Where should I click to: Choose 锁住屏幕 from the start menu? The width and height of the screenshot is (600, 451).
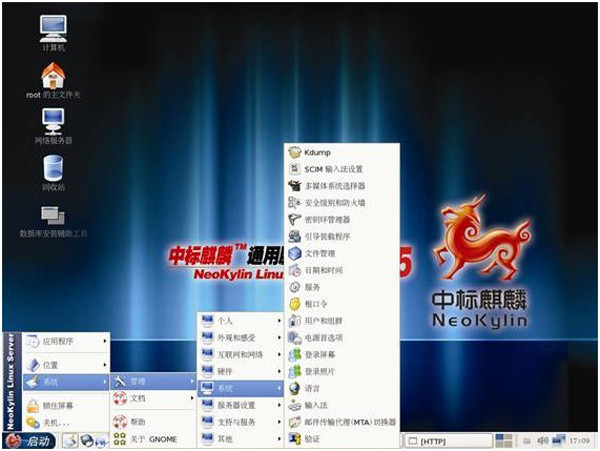[x=66, y=405]
